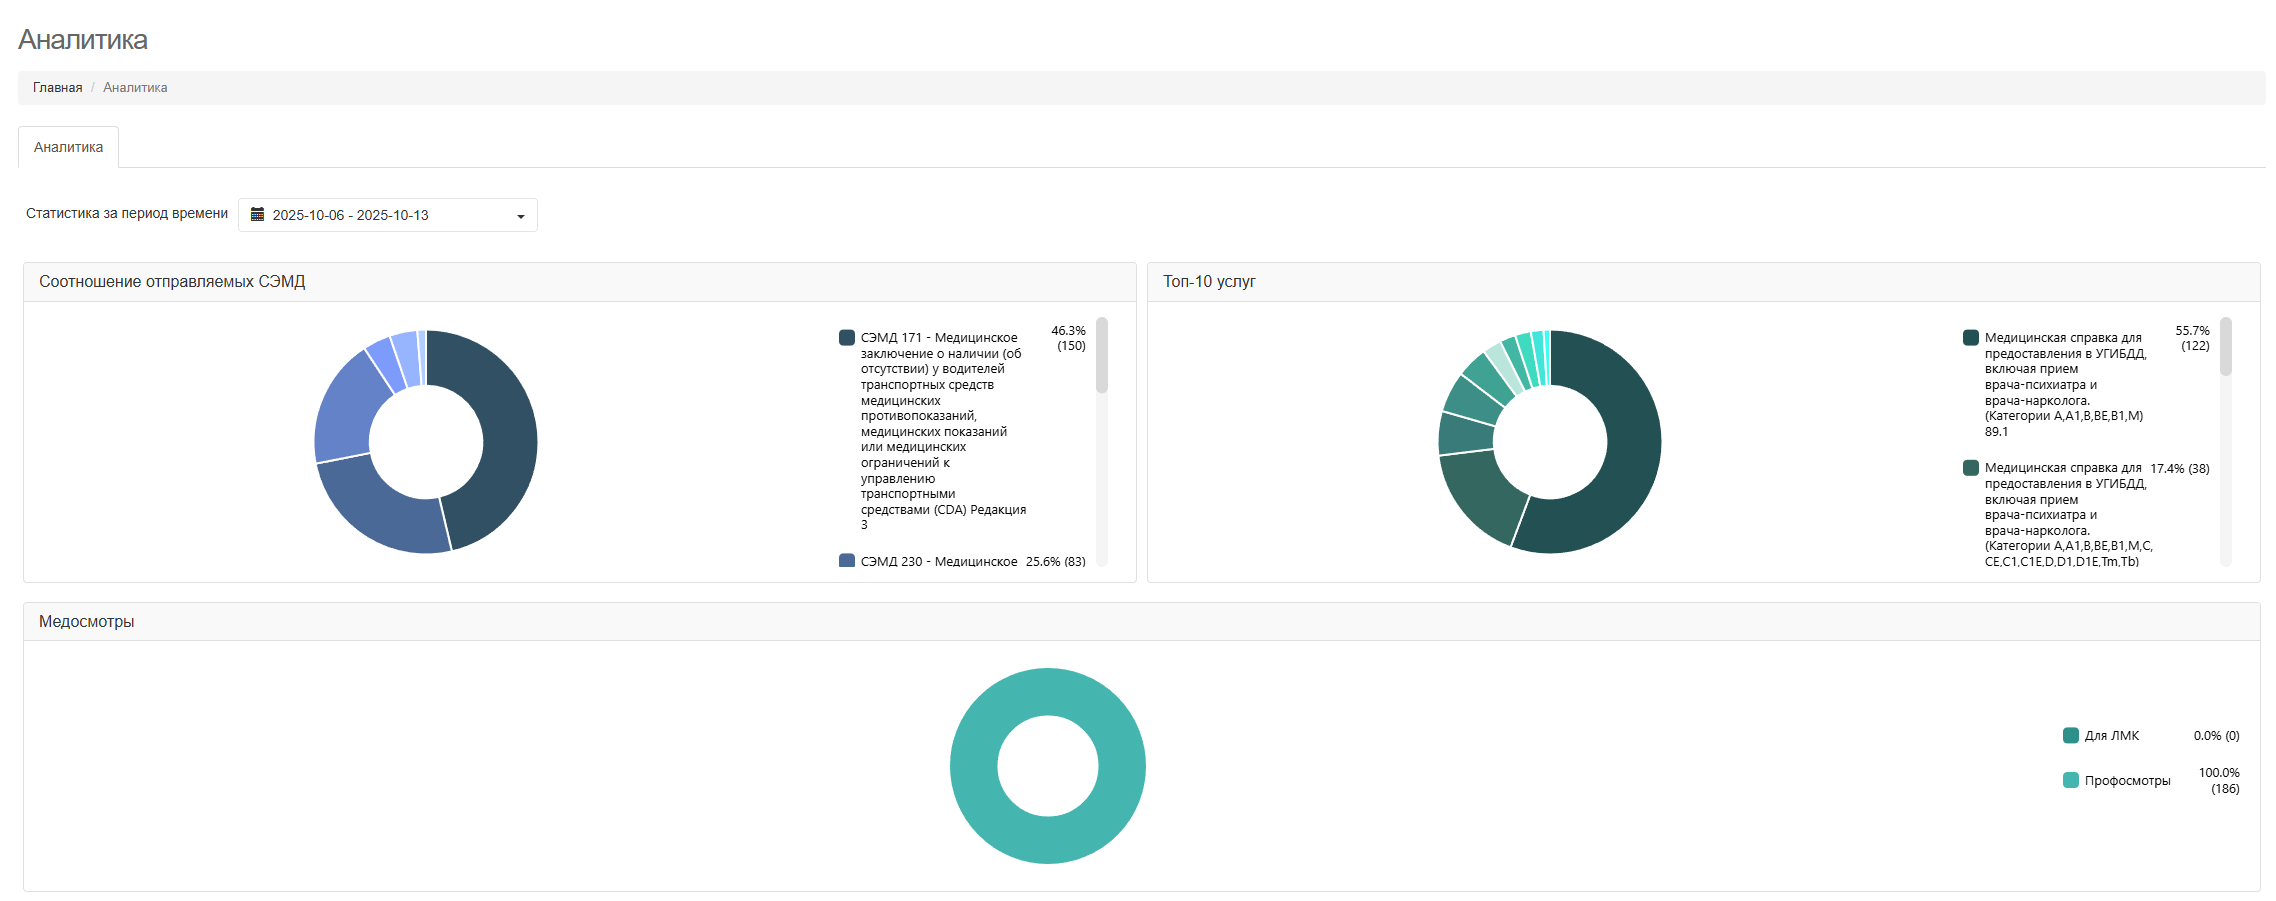
Task: Click the Аналитика breadcrumb item
Action: [135, 88]
